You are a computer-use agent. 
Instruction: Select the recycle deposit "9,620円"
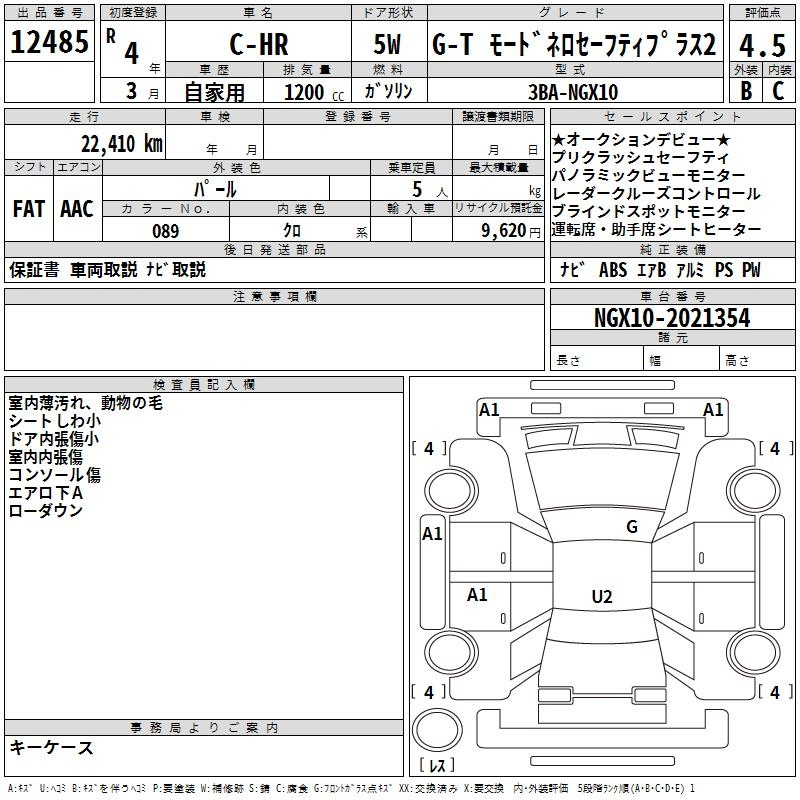click(x=511, y=231)
